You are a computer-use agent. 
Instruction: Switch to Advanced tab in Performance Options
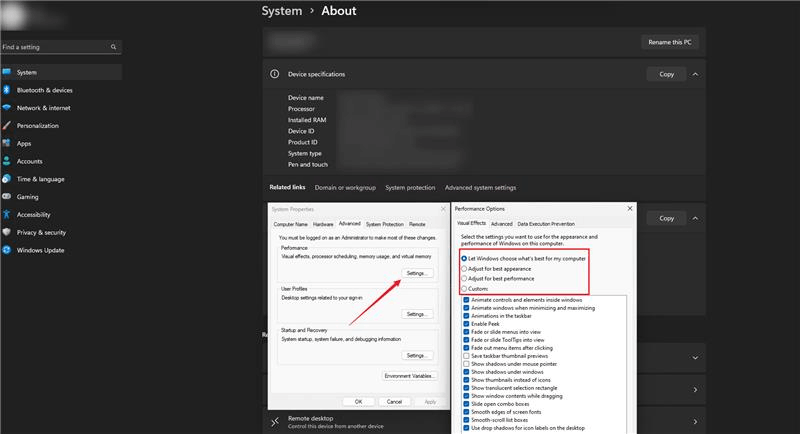tap(502, 224)
